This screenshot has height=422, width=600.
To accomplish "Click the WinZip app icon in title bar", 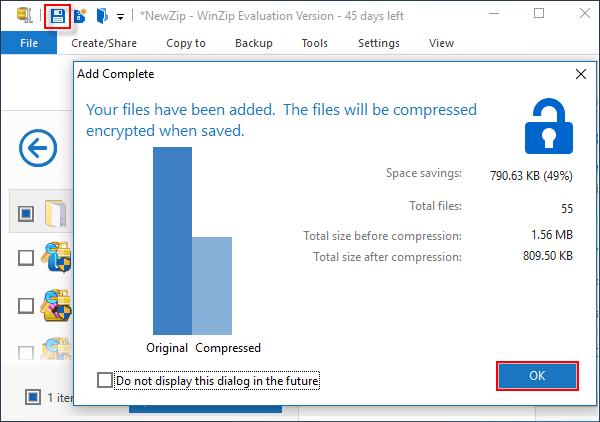I will point(24,15).
